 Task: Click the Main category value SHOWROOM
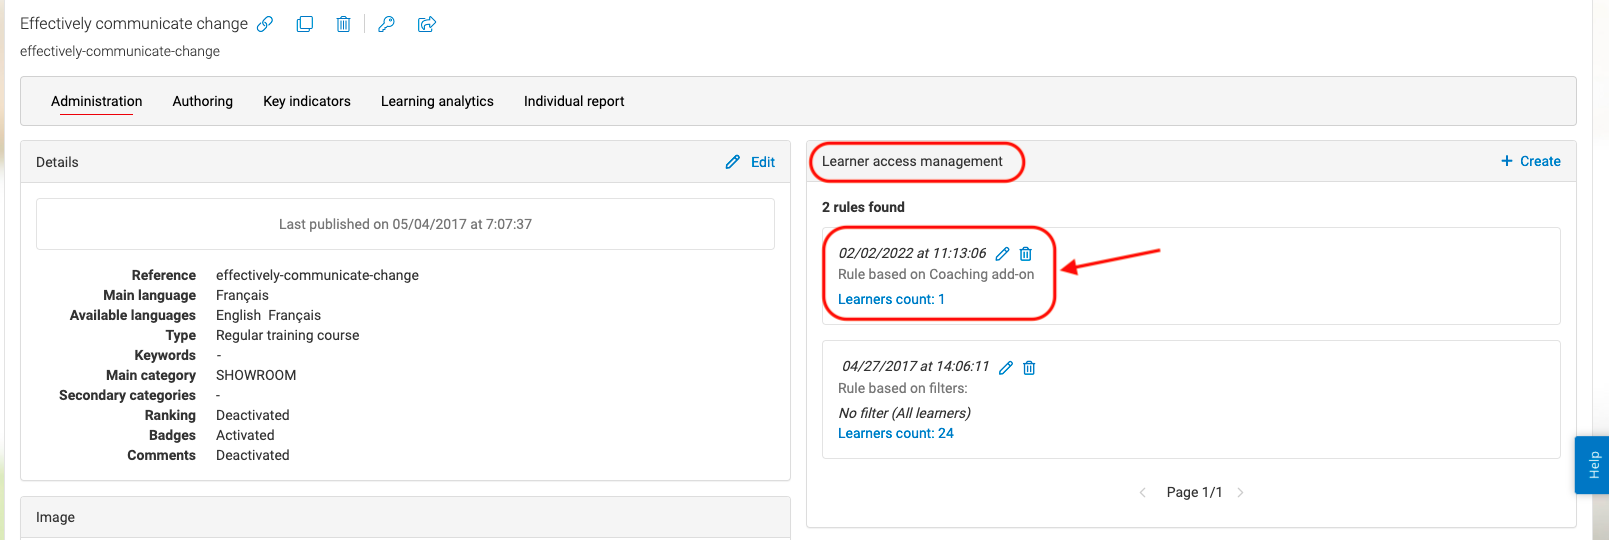[256, 375]
